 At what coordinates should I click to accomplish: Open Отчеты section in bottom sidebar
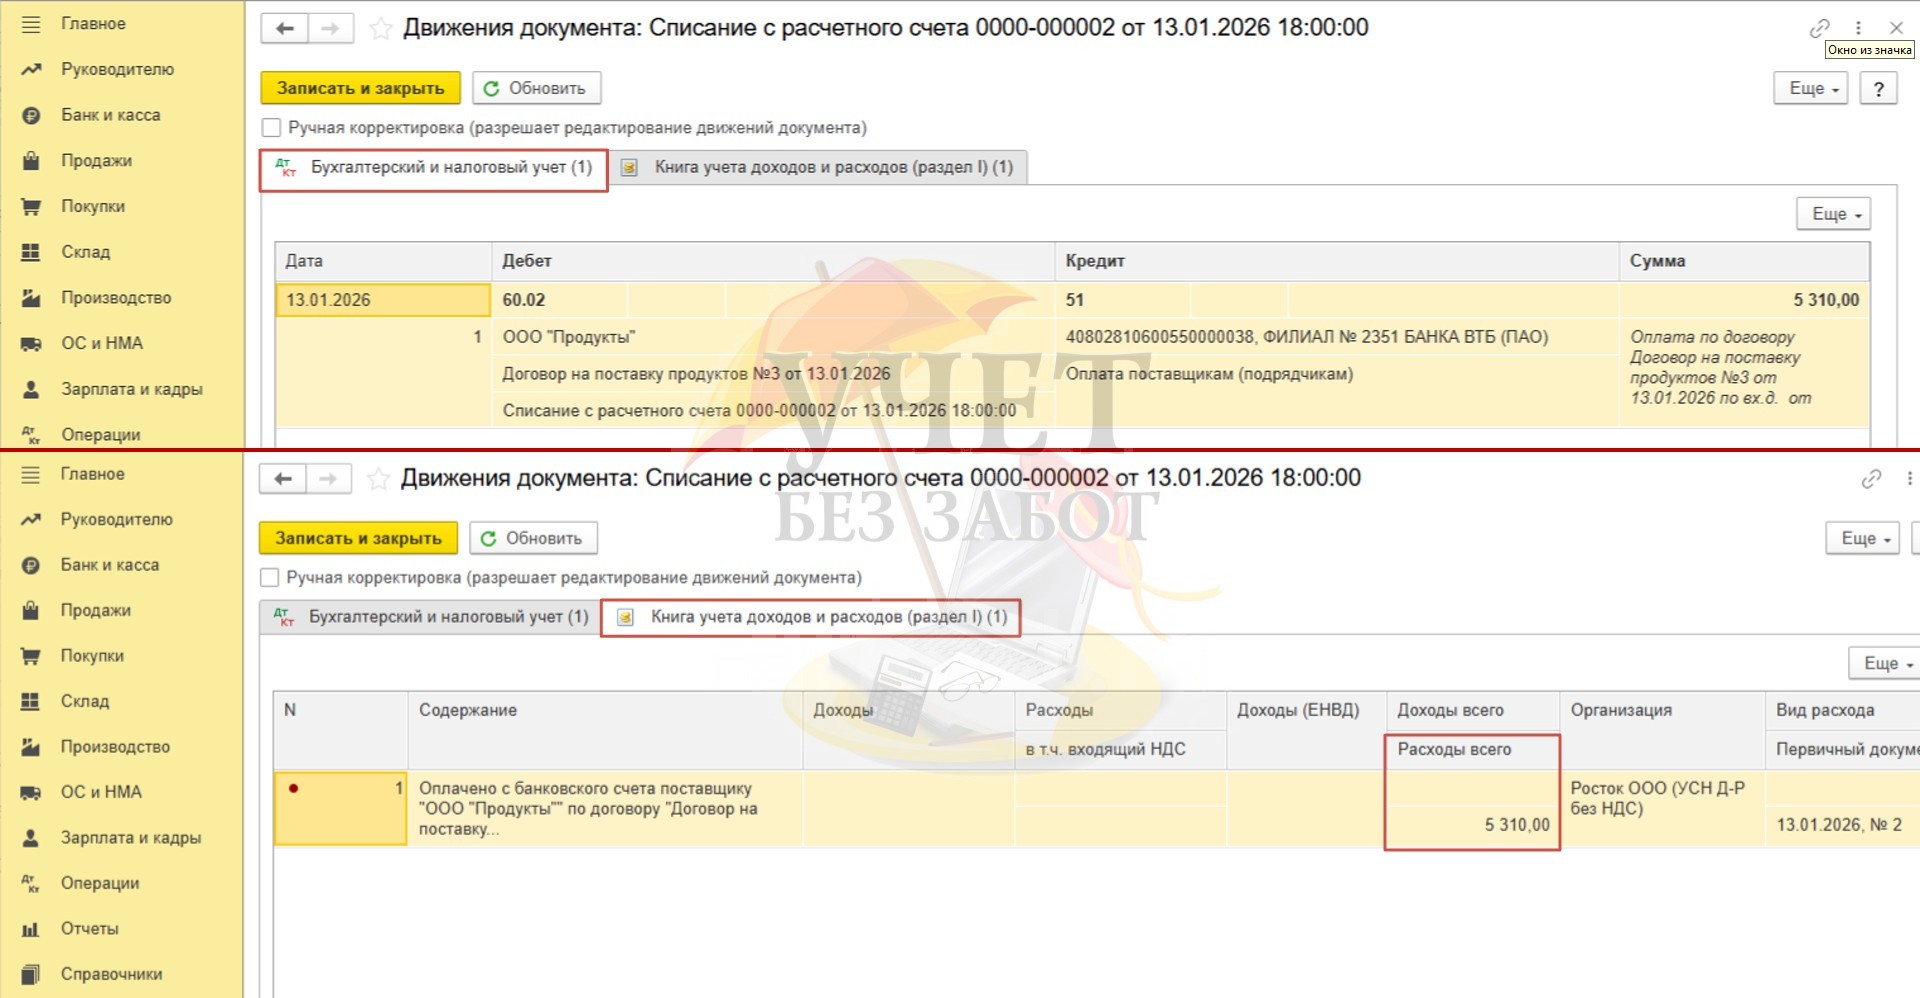point(89,928)
